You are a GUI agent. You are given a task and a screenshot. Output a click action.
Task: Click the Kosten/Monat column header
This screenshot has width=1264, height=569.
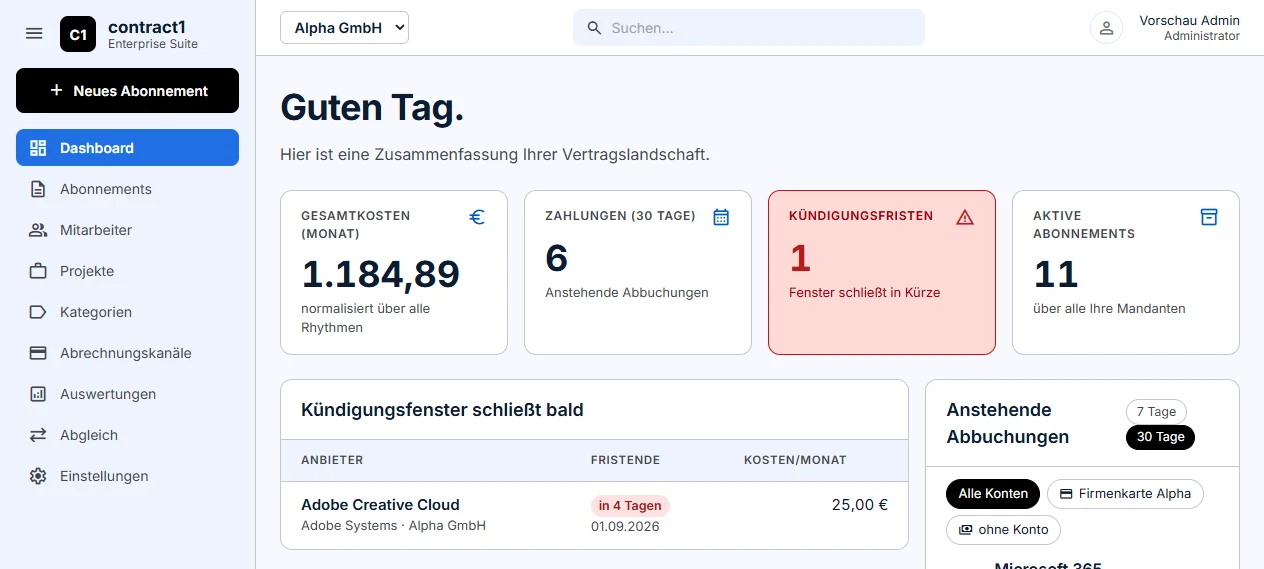pos(795,460)
